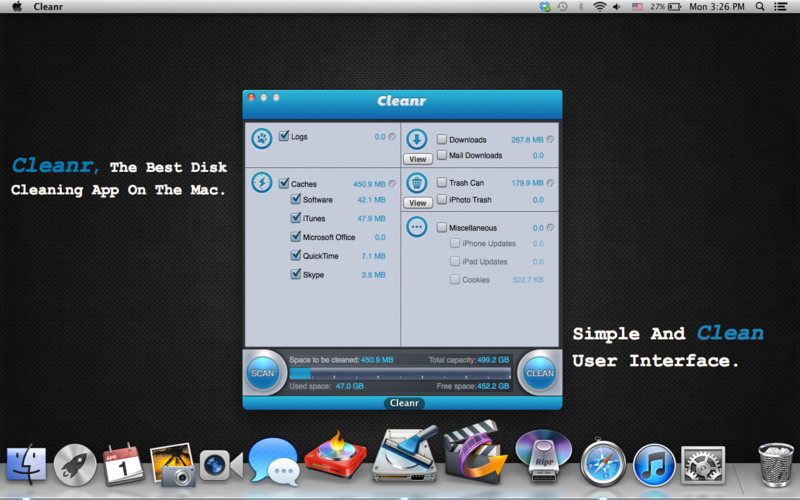The image size is (800, 500).
Task: Click the info icon beside Caches size
Action: coord(392,184)
